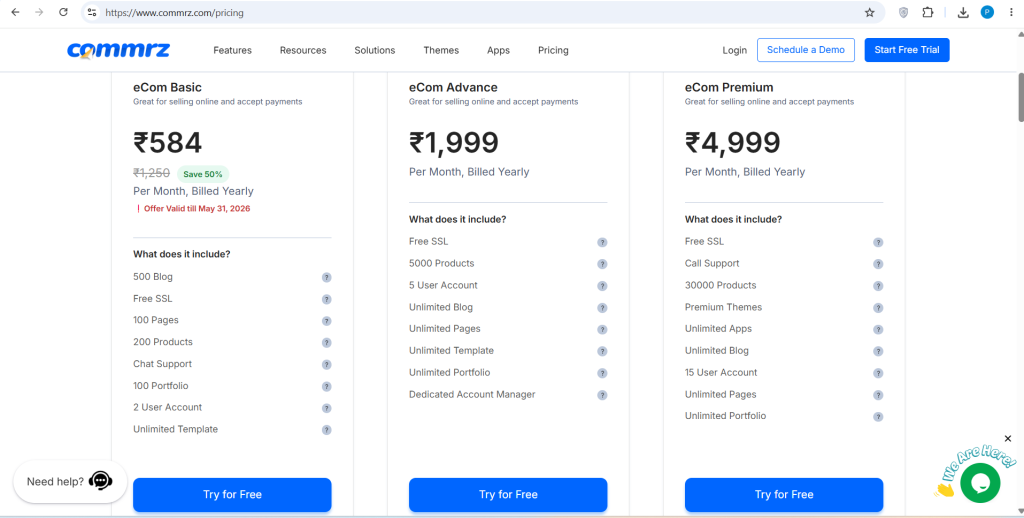Viewport: 1024px width, 518px height.
Task: Click the Schedule a Demo button
Action: click(x=806, y=50)
